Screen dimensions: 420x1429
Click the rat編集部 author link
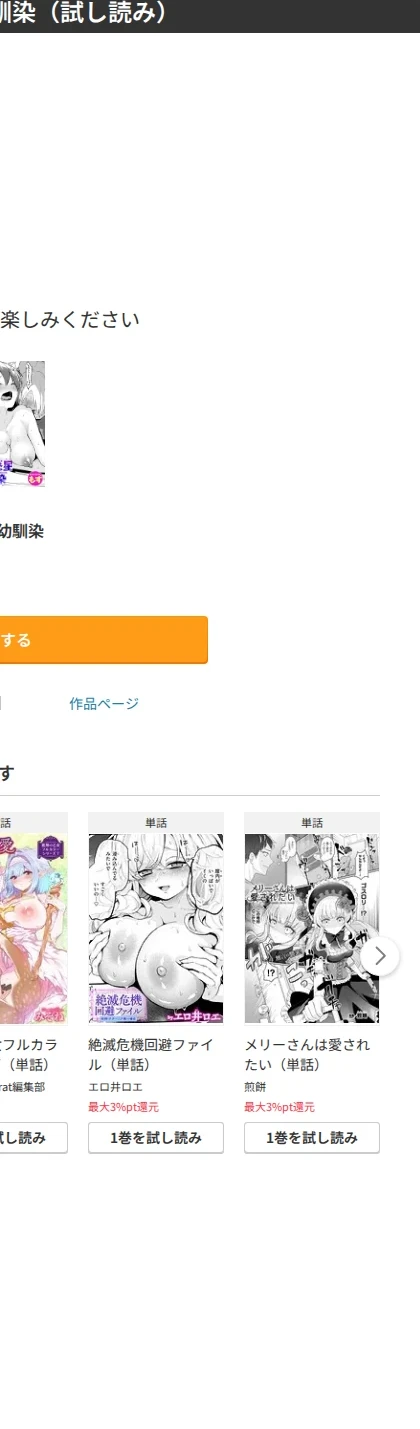click(x=22, y=1087)
